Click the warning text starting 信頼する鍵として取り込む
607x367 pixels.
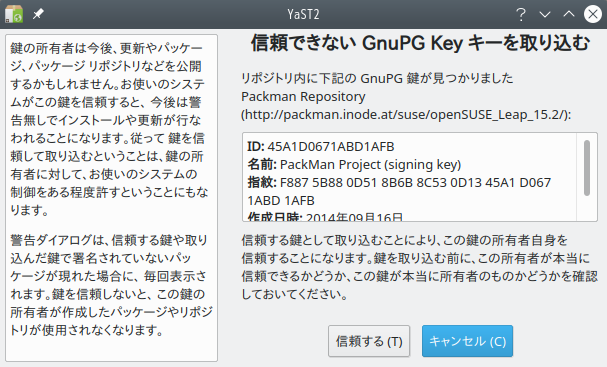pyautogui.click(x=420, y=267)
